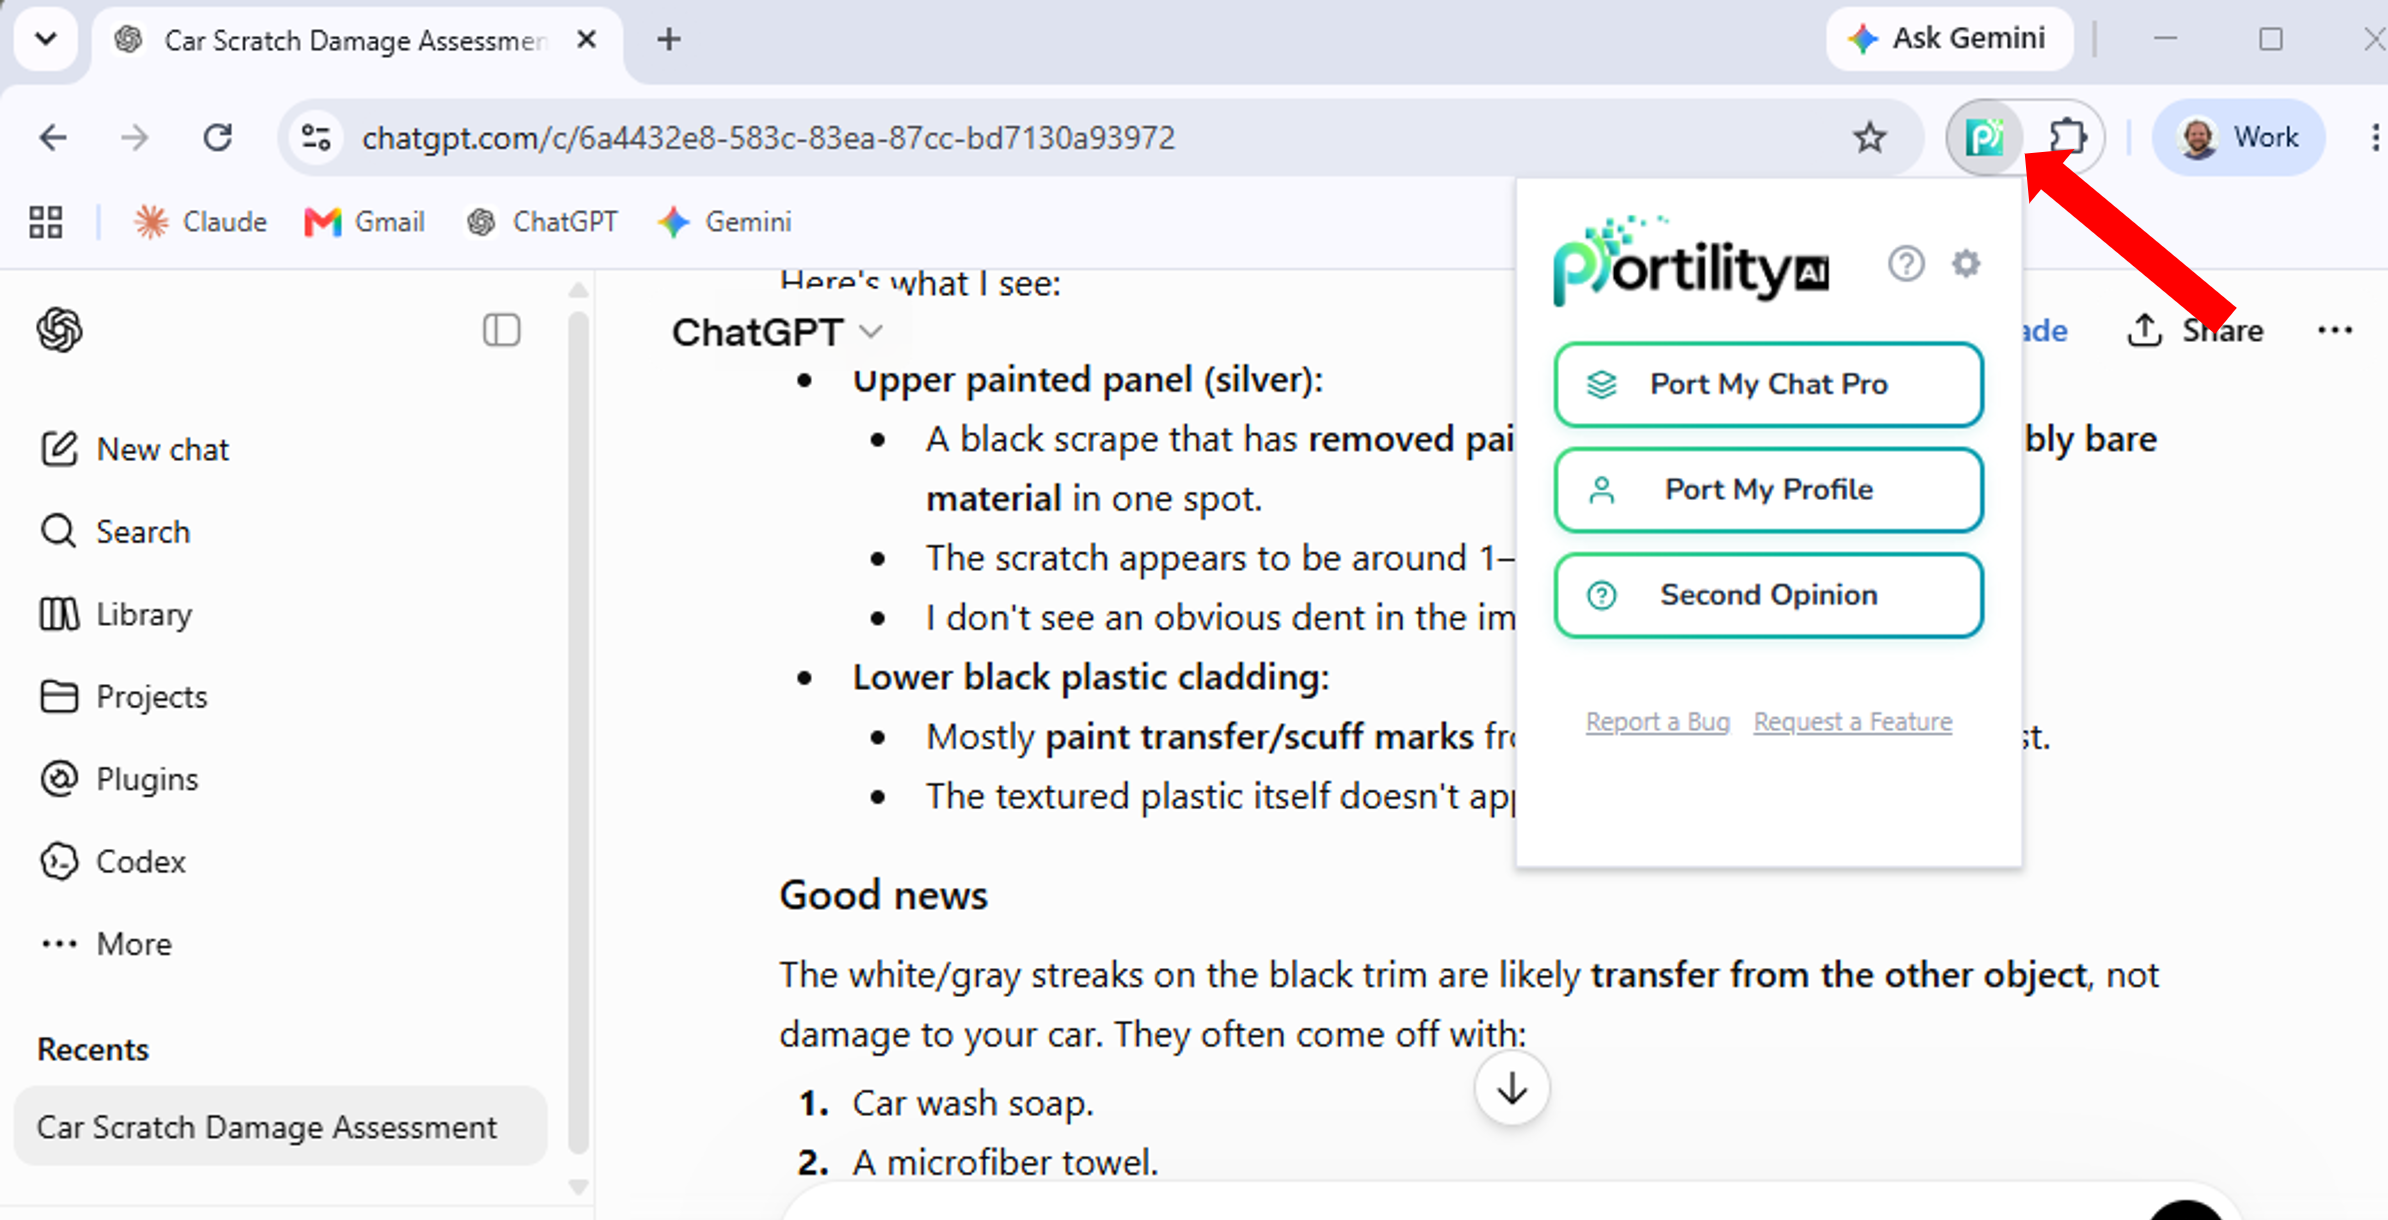This screenshot has height=1220, width=2388.
Task: Expand More in the sidebar
Action: pyautogui.click(x=105, y=943)
